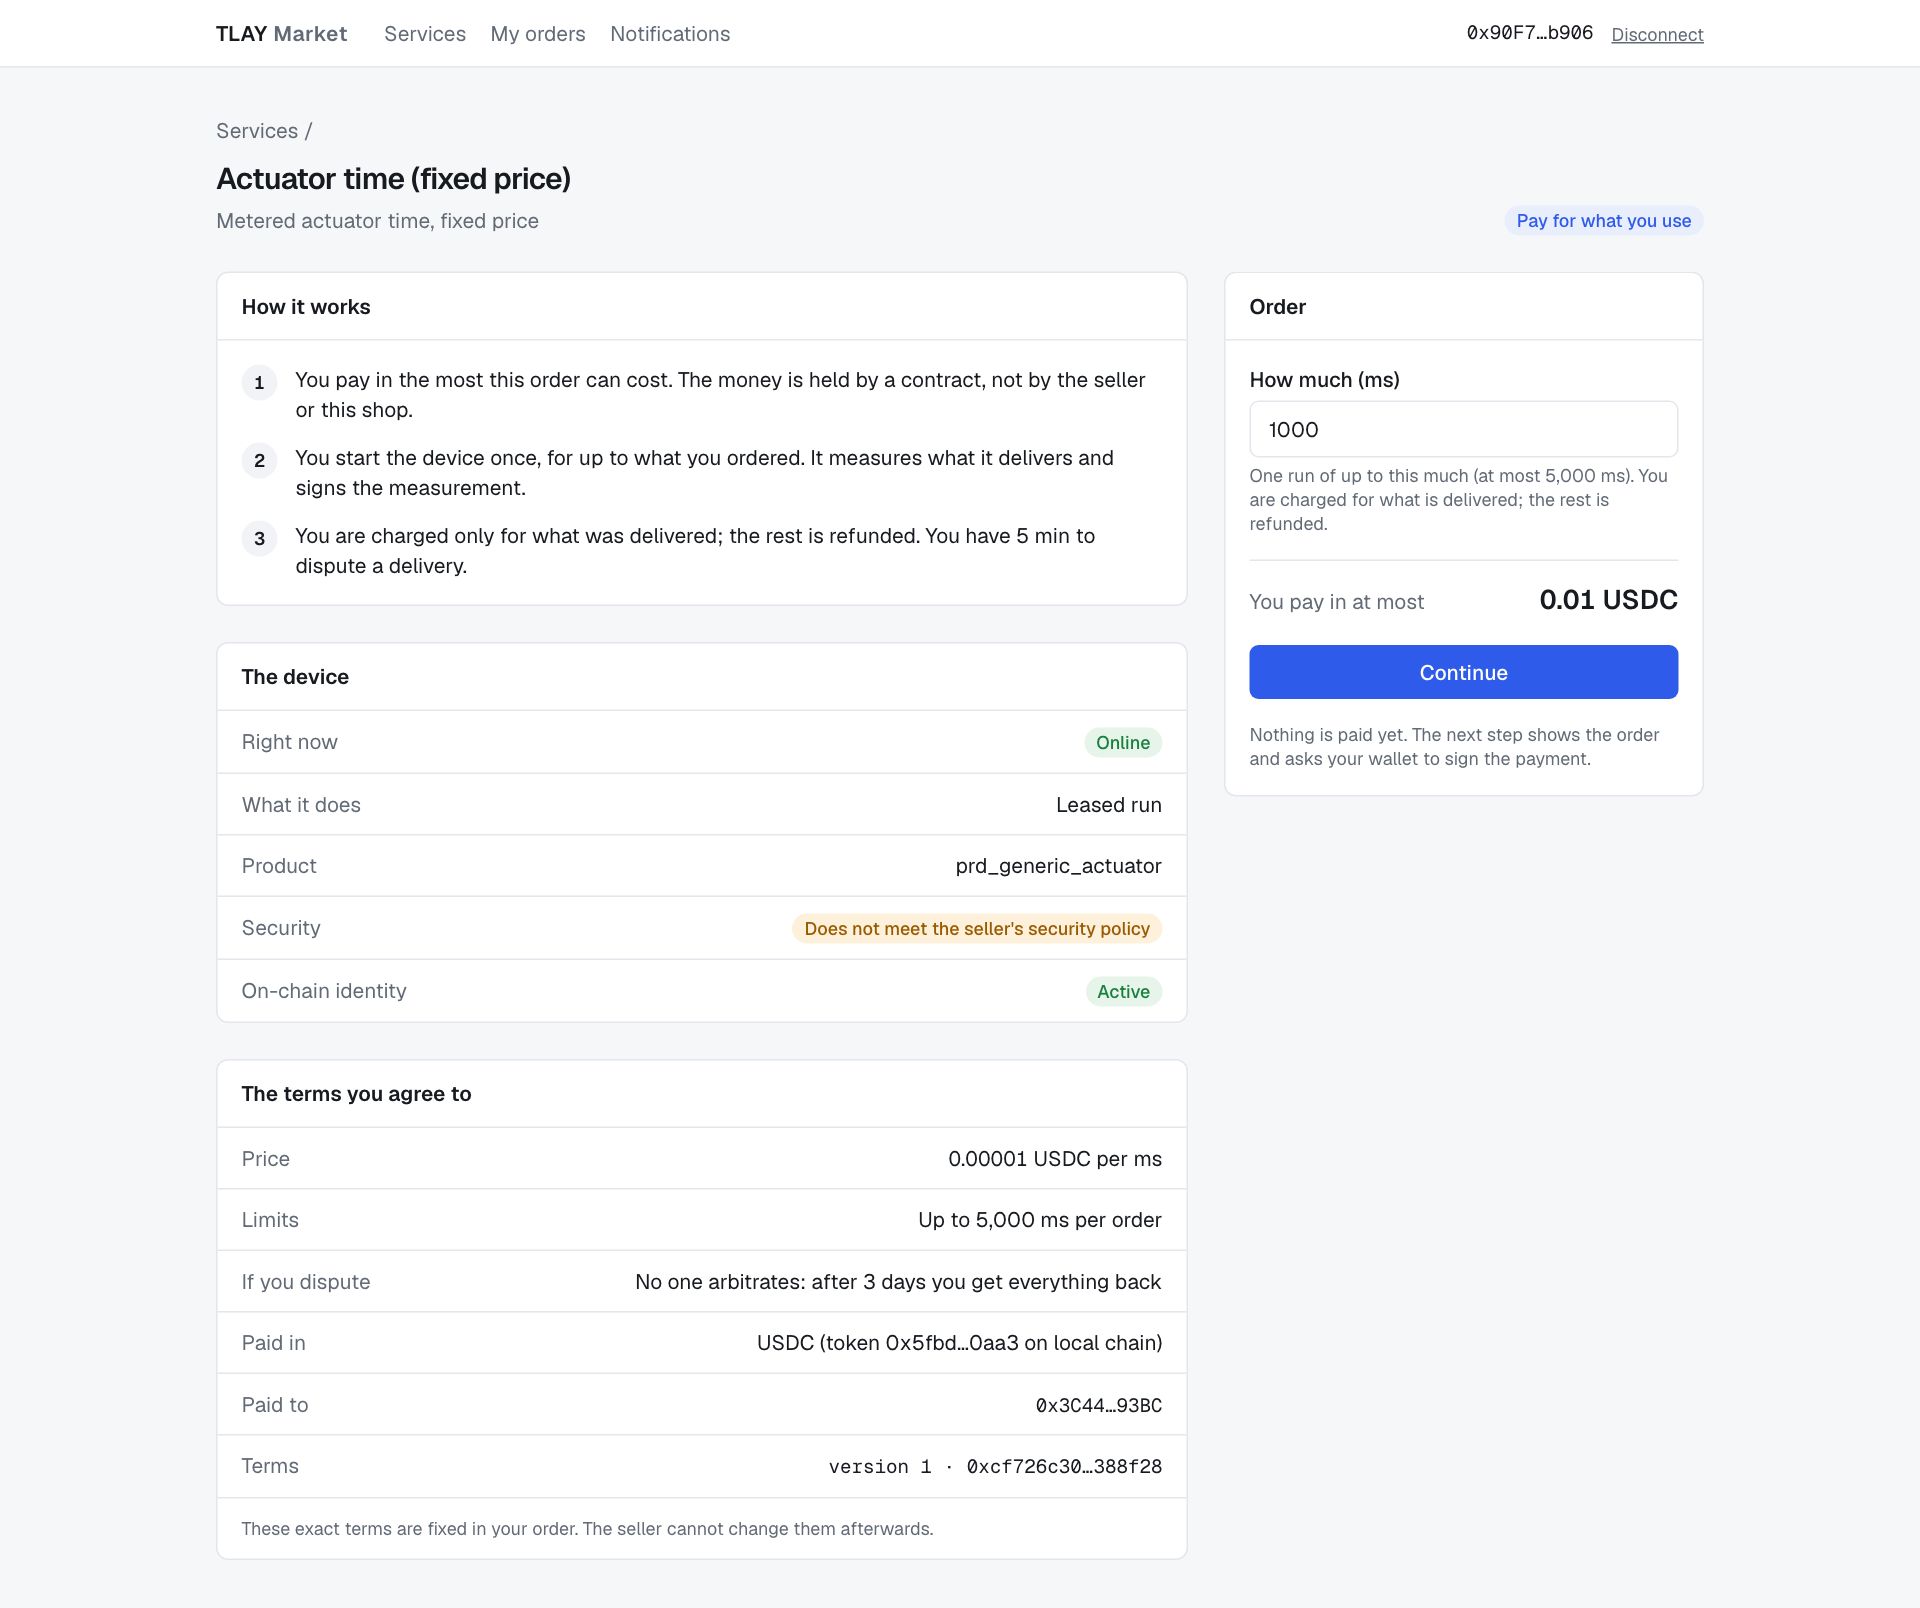Click wallet address 0x90F7…b906
The image size is (1920, 1608).
click(1529, 33)
